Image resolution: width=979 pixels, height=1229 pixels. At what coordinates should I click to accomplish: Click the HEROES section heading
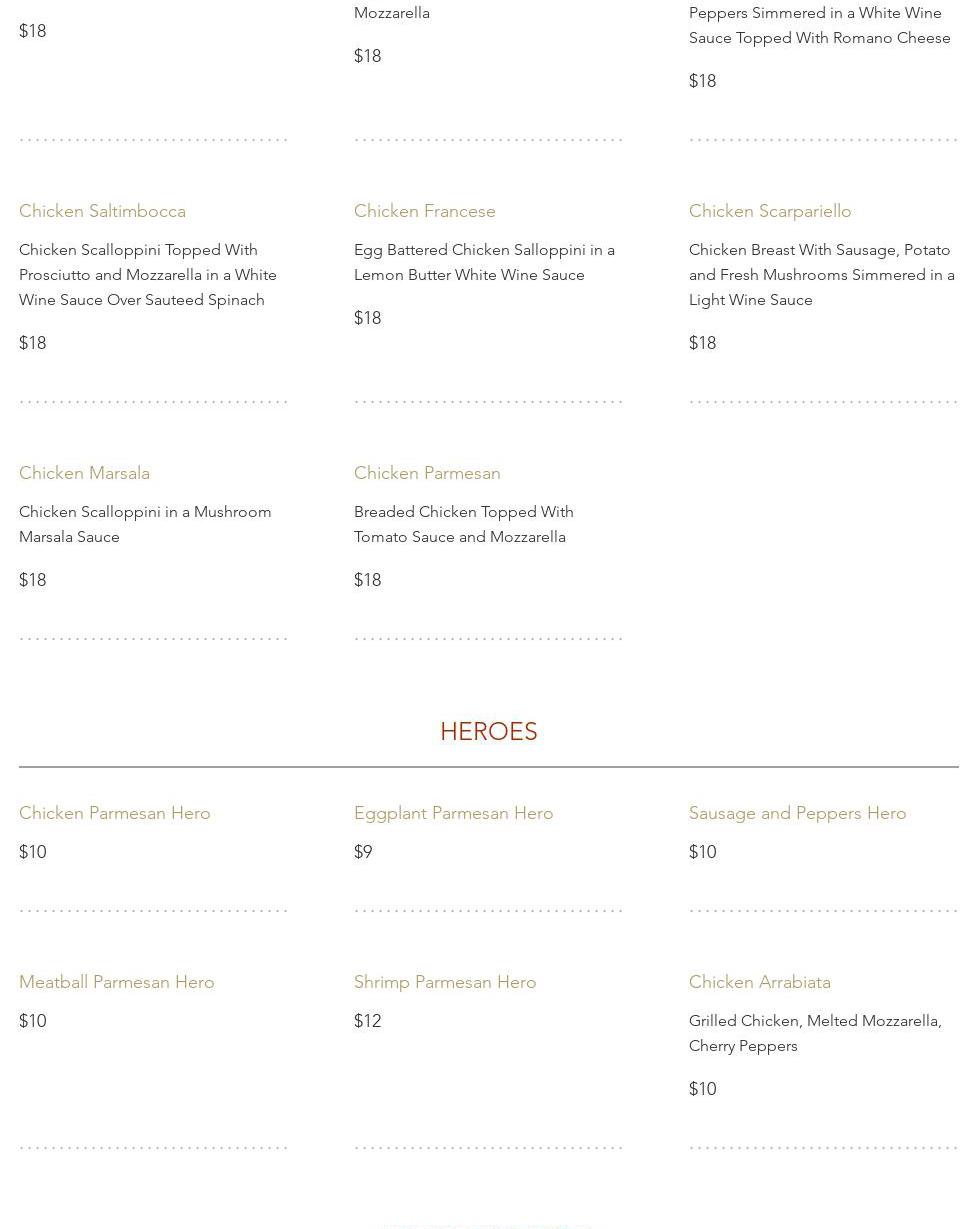tap(488, 732)
